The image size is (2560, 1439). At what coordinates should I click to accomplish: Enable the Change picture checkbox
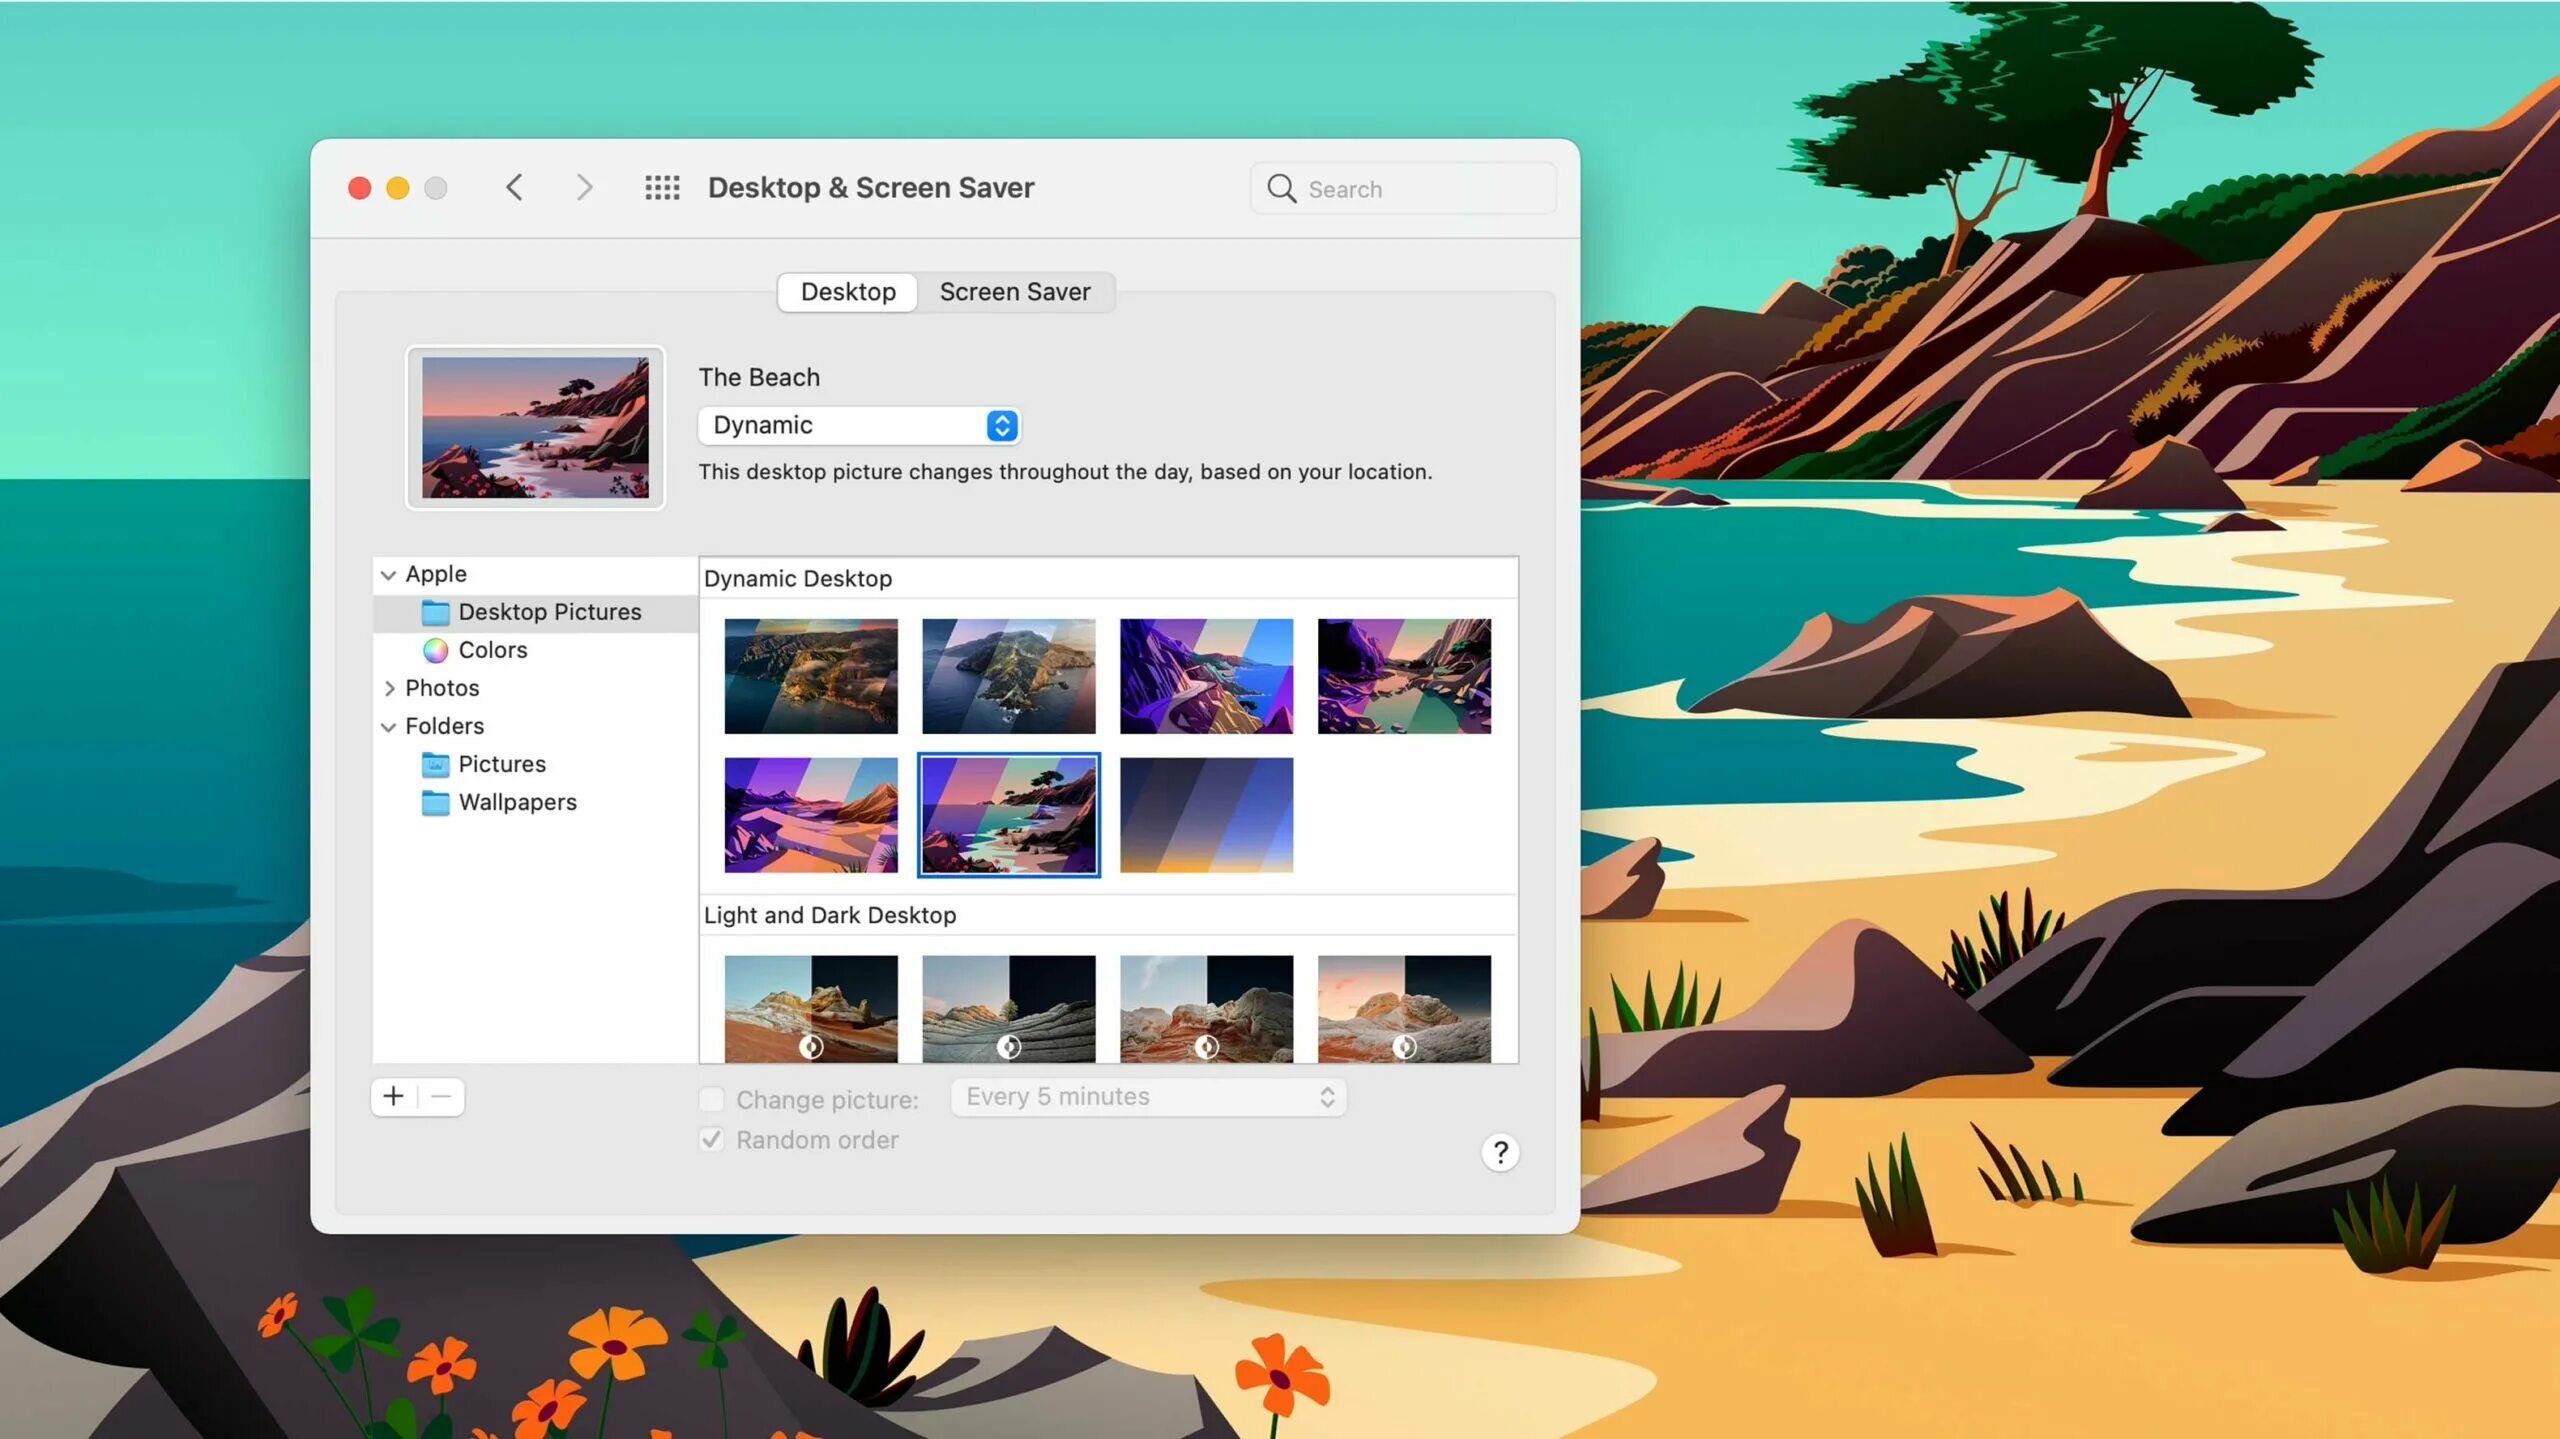711,1099
